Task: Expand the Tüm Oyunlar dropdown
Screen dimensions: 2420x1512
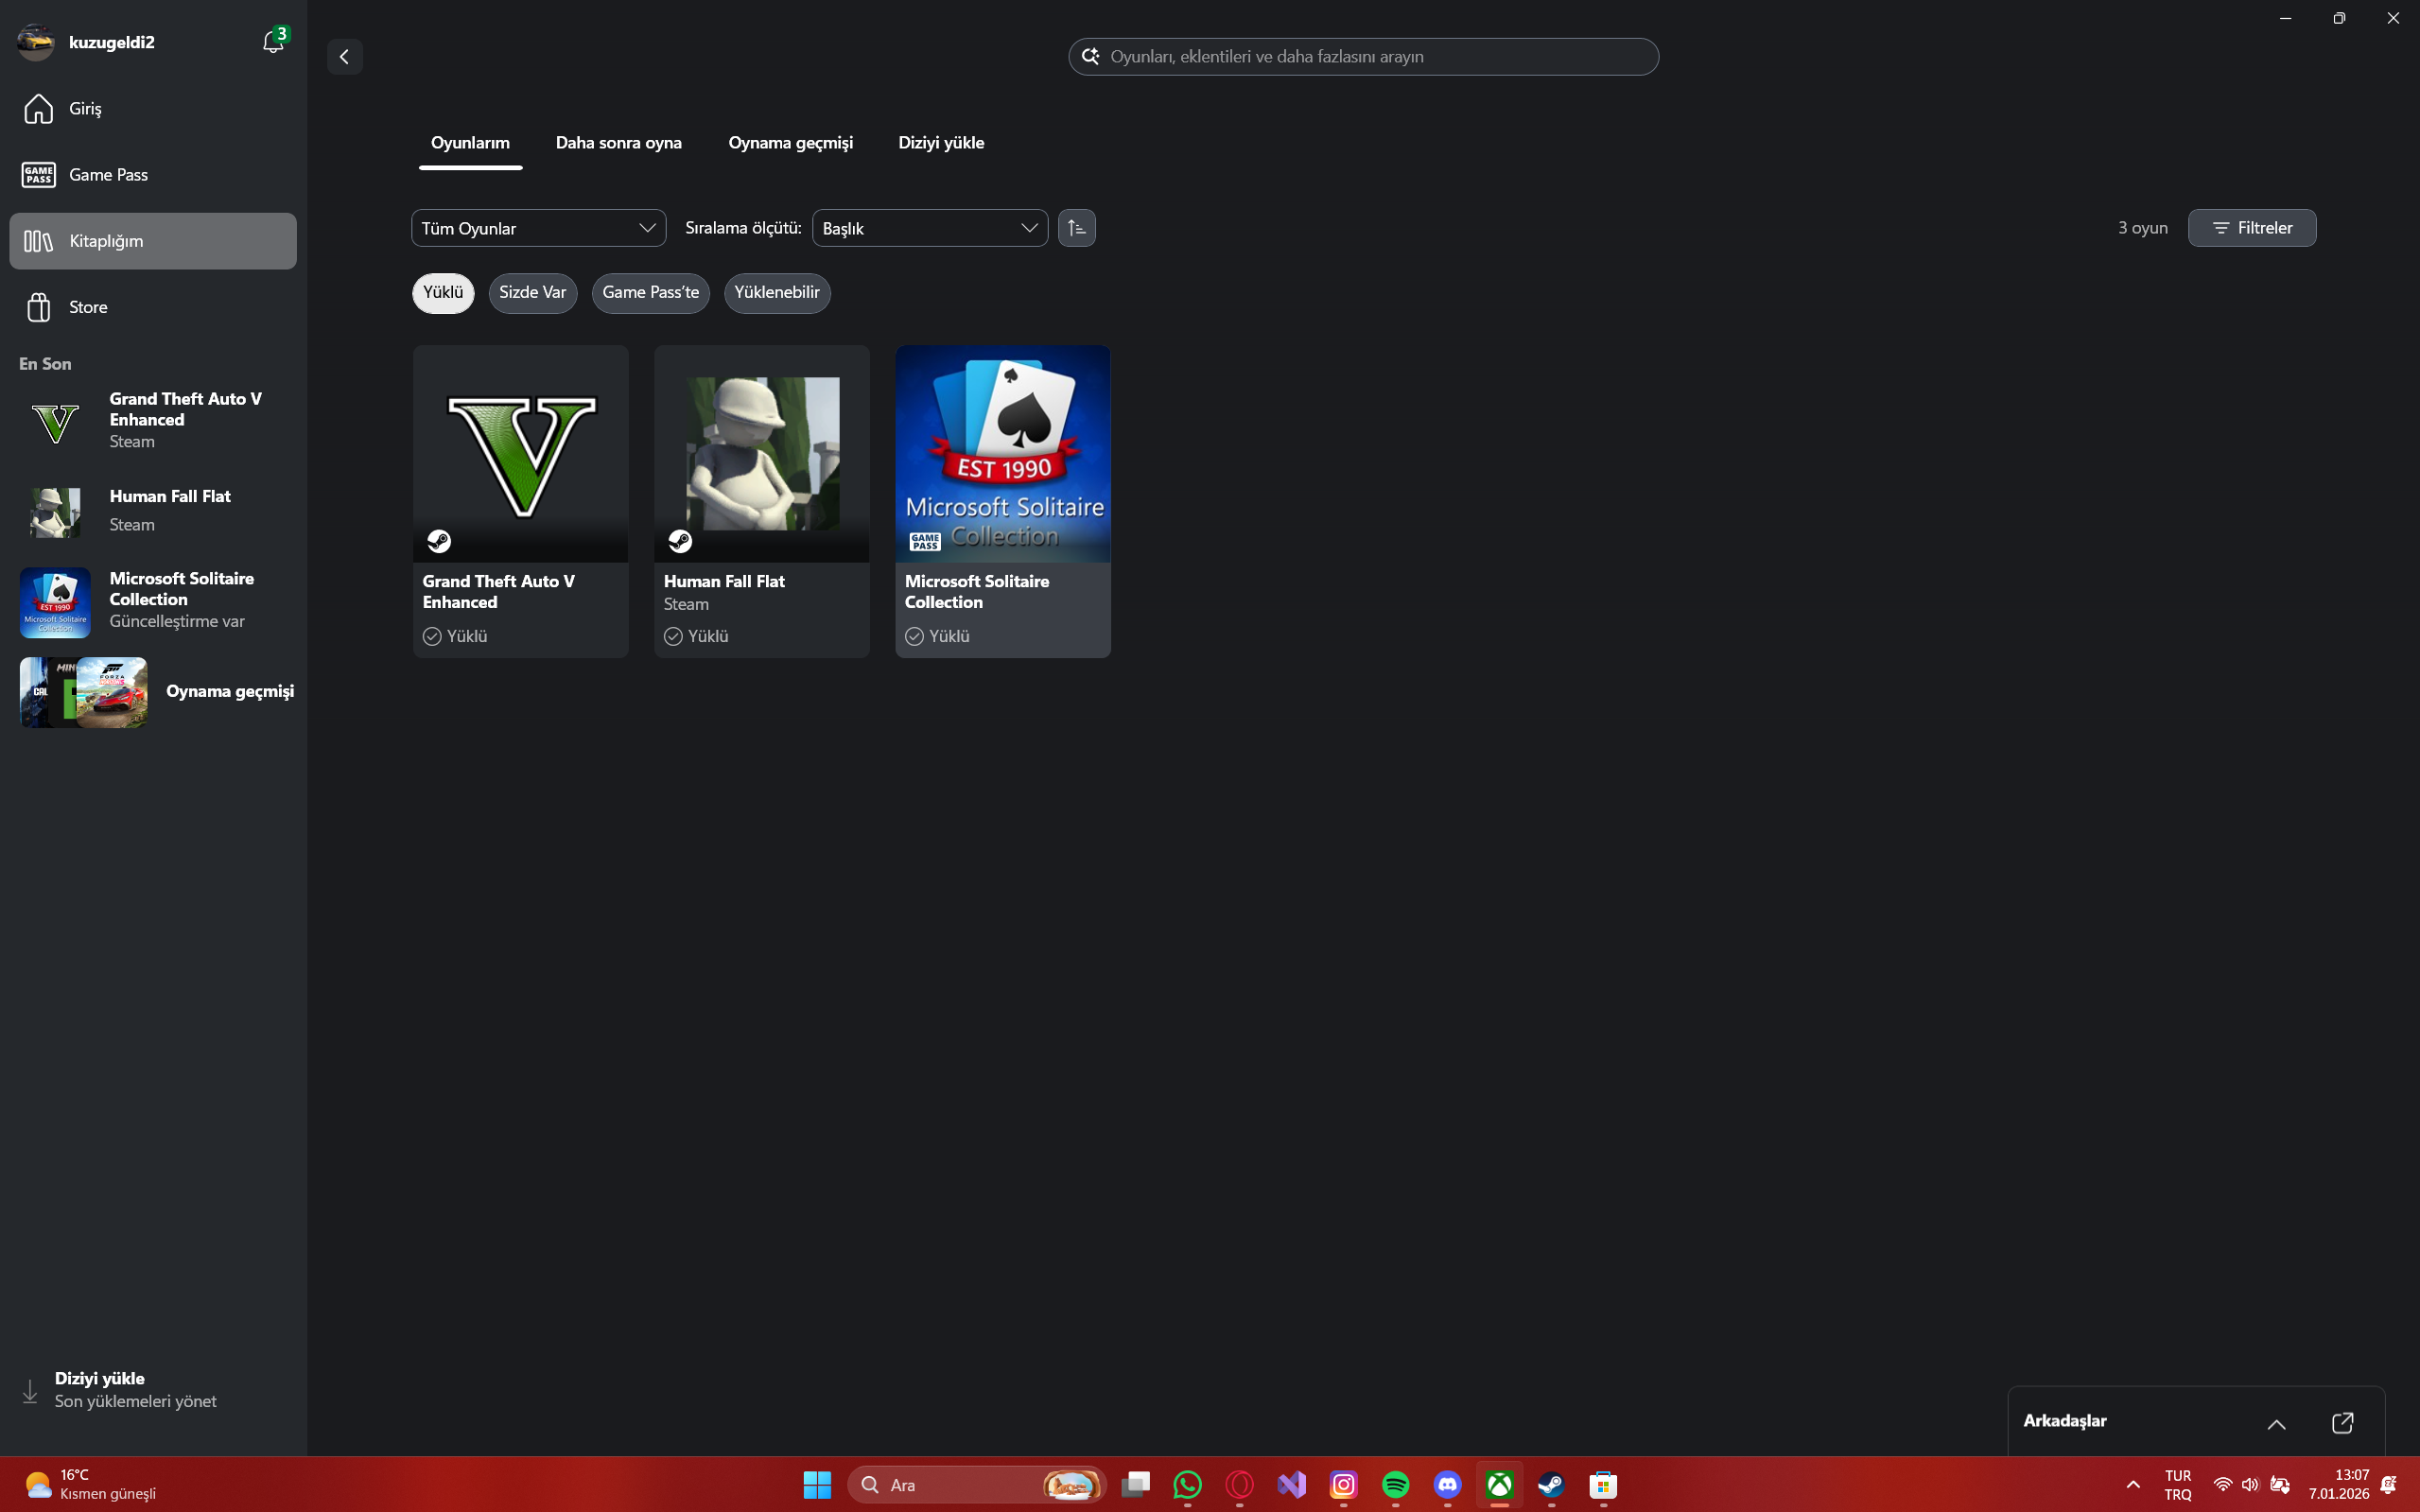Action: 538,228
